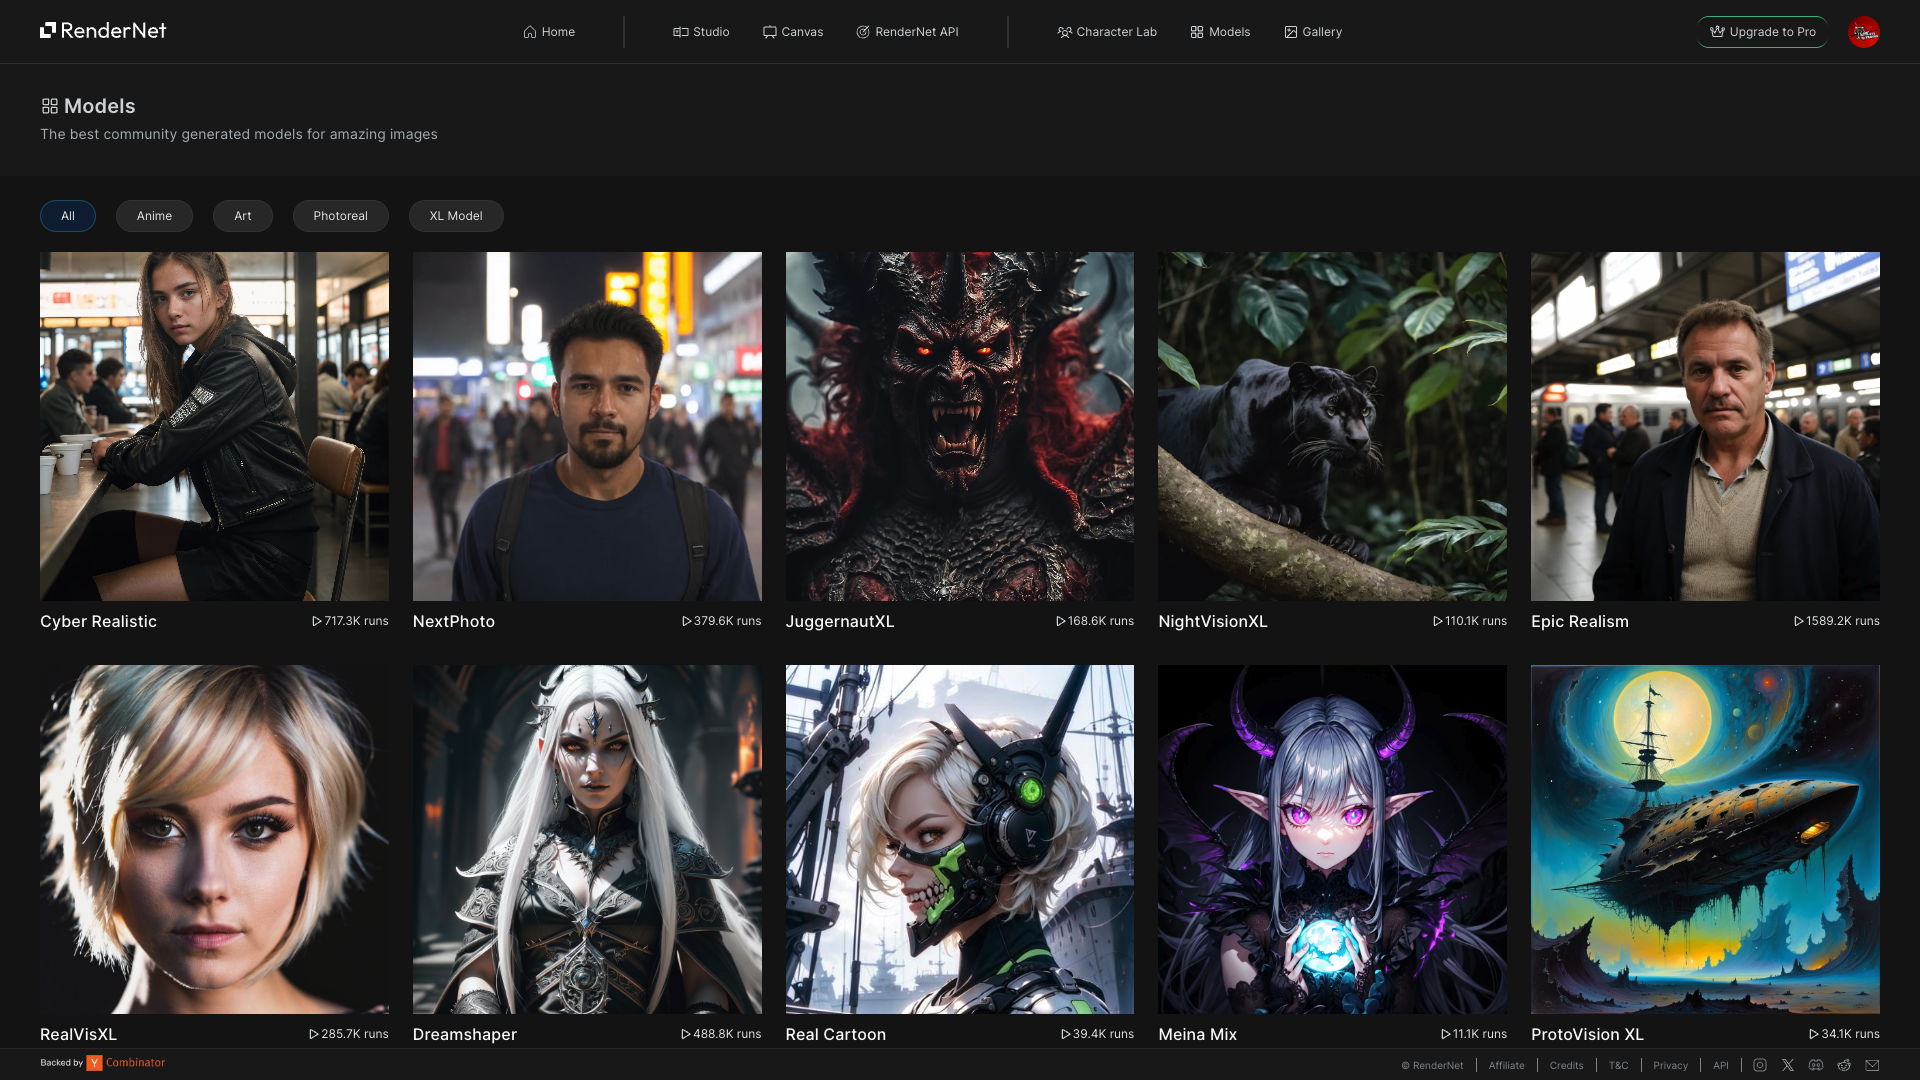Select the XL Model filter chip
The width and height of the screenshot is (1920, 1080).
coord(456,216)
